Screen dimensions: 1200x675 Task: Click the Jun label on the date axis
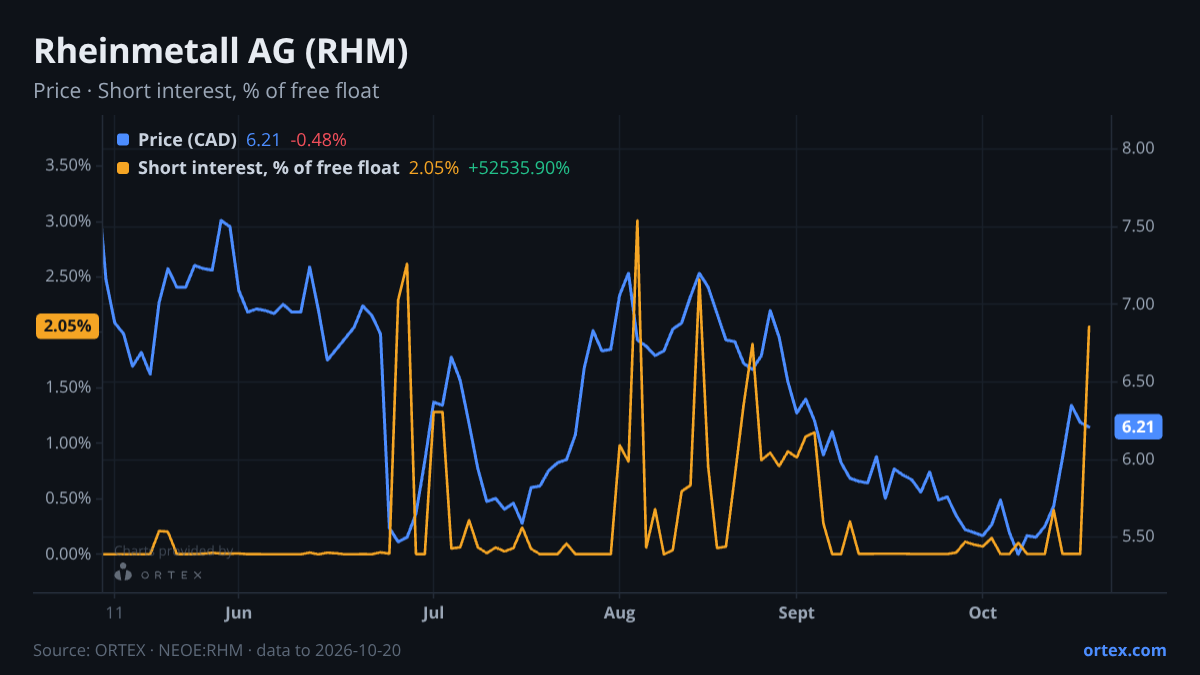click(238, 613)
